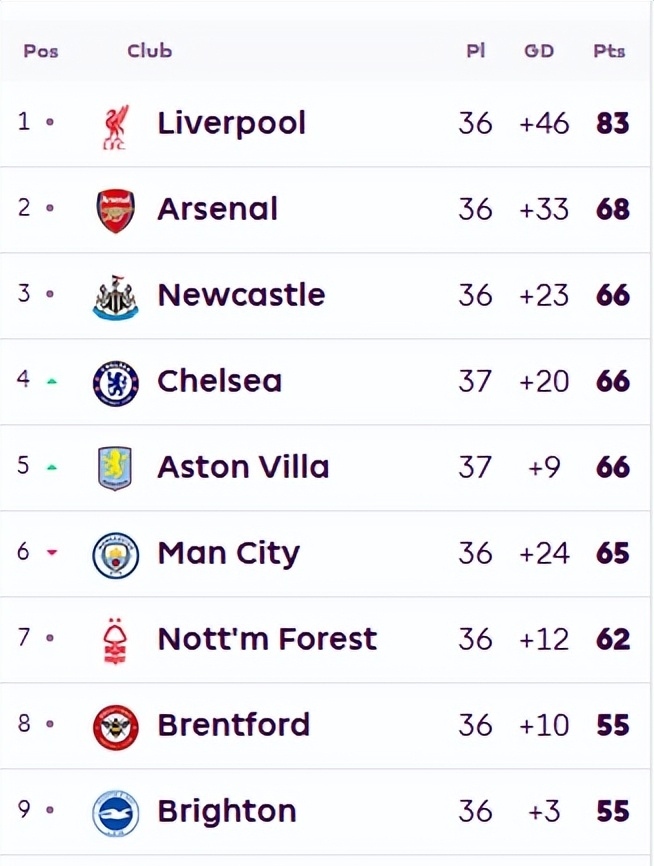
Task: Click the Man City club crest
Action: (x=115, y=555)
